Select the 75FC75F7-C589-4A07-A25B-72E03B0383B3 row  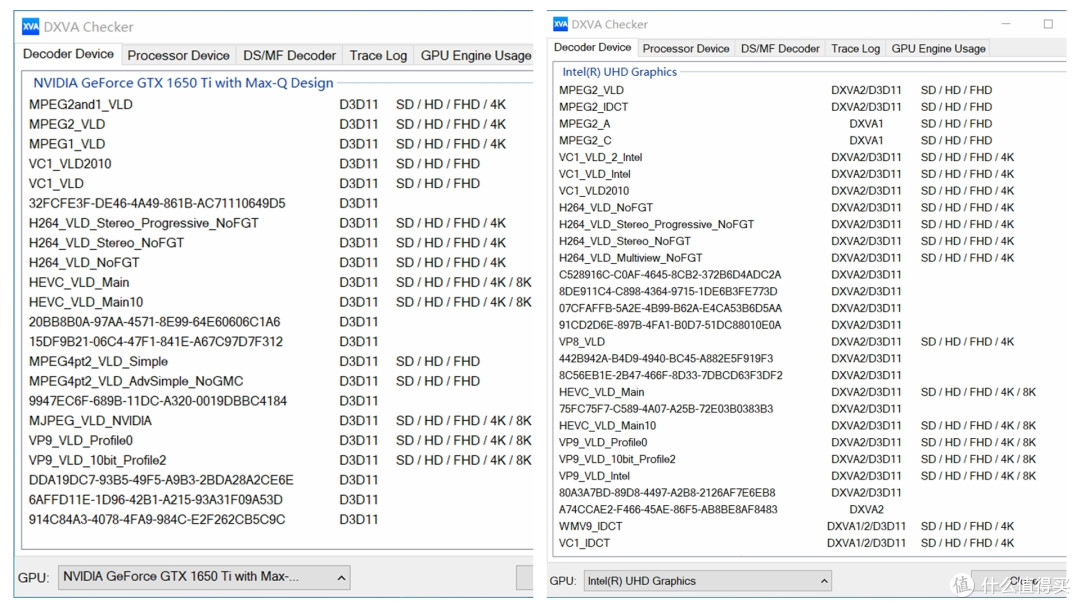point(730,409)
